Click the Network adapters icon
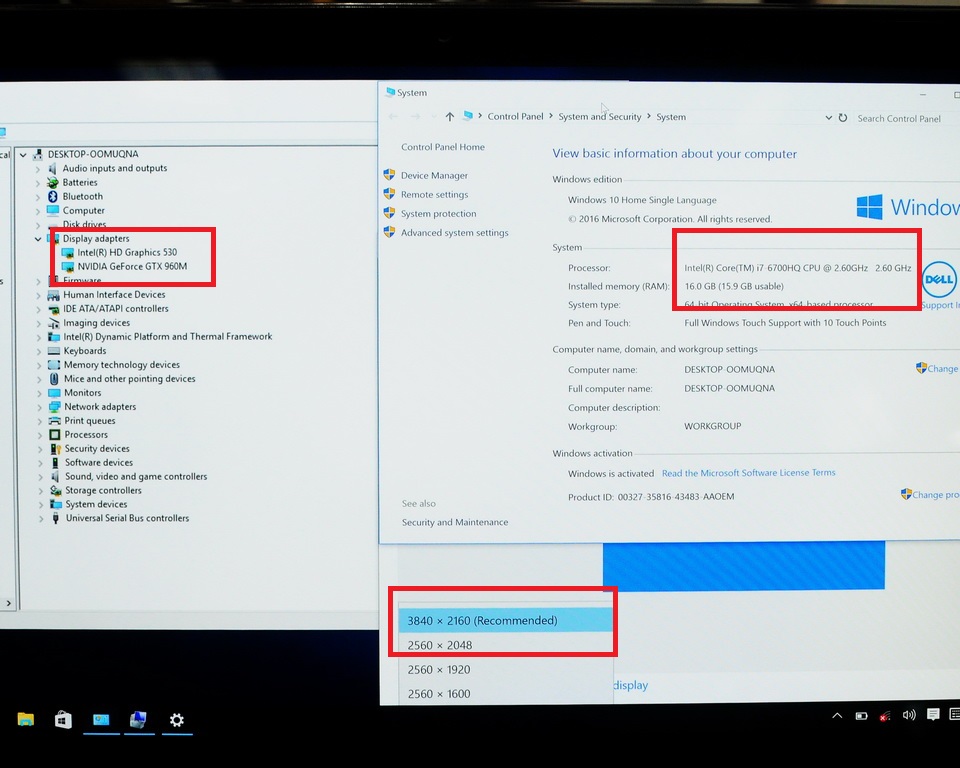The image size is (960, 768). tap(54, 407)
